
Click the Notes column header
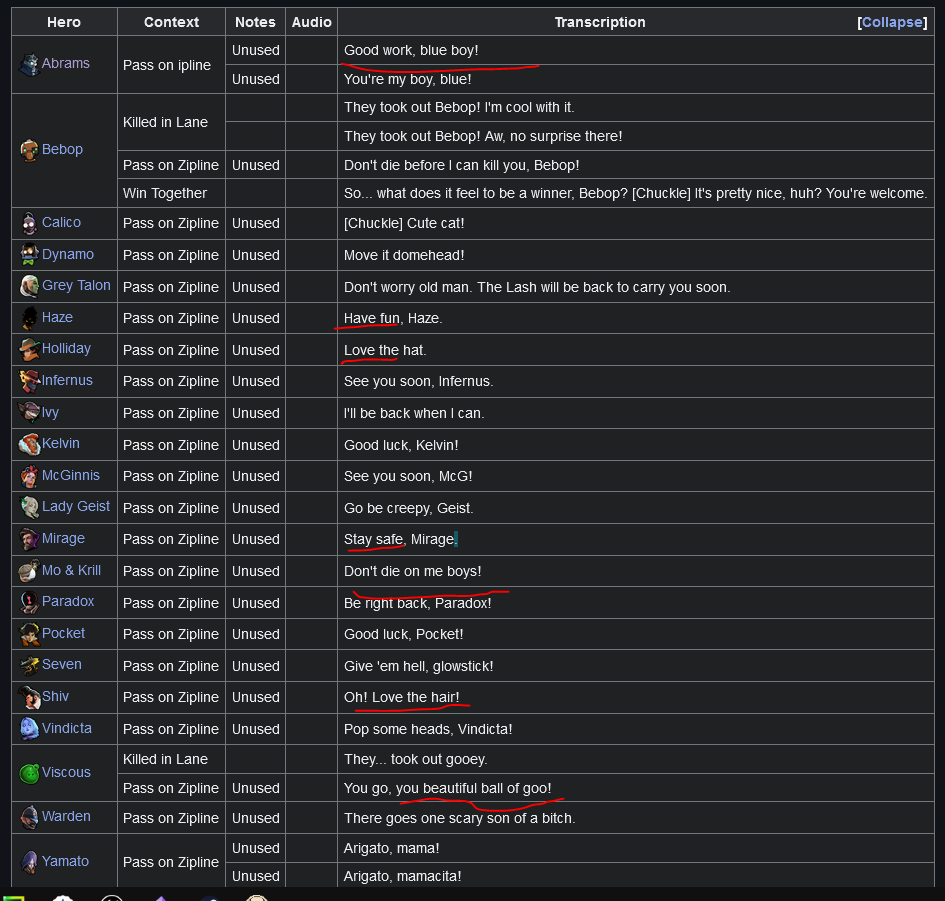255,22
